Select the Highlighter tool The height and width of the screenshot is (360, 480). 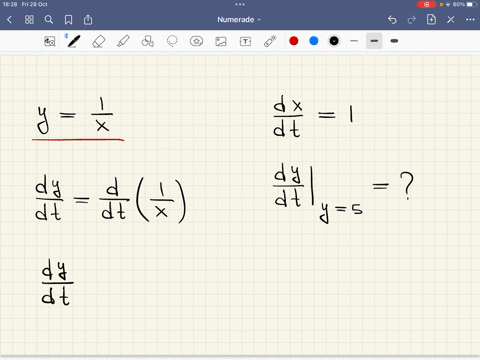(x=123, y=41)
